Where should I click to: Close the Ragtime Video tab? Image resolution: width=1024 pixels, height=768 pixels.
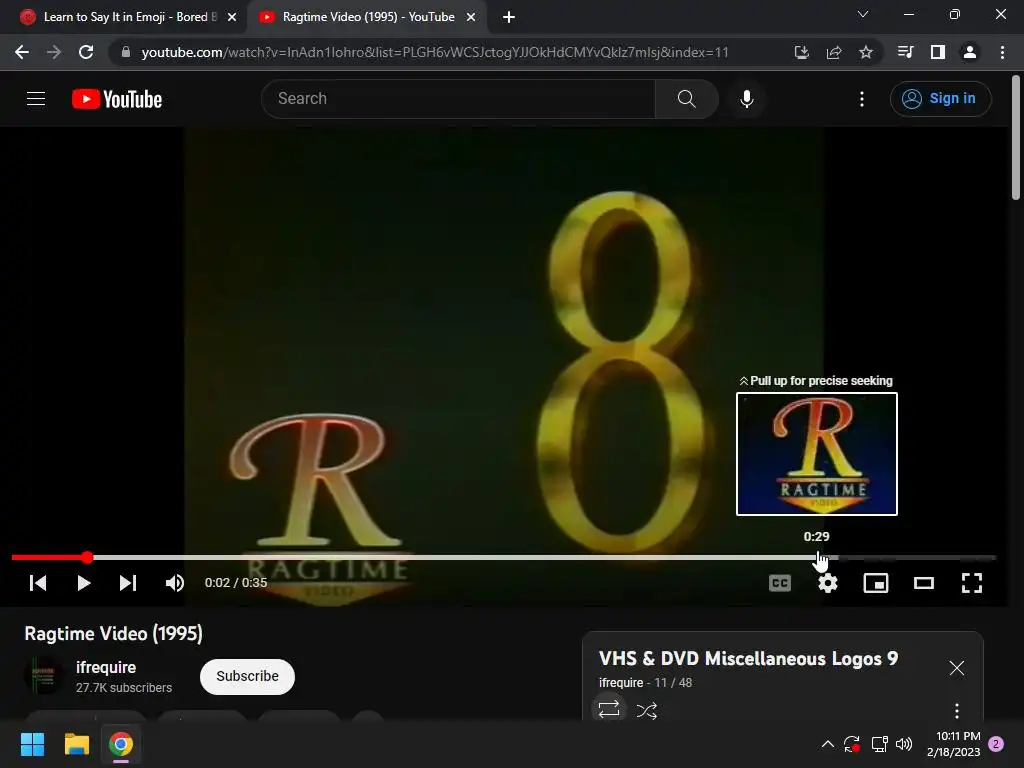point(471,17)
